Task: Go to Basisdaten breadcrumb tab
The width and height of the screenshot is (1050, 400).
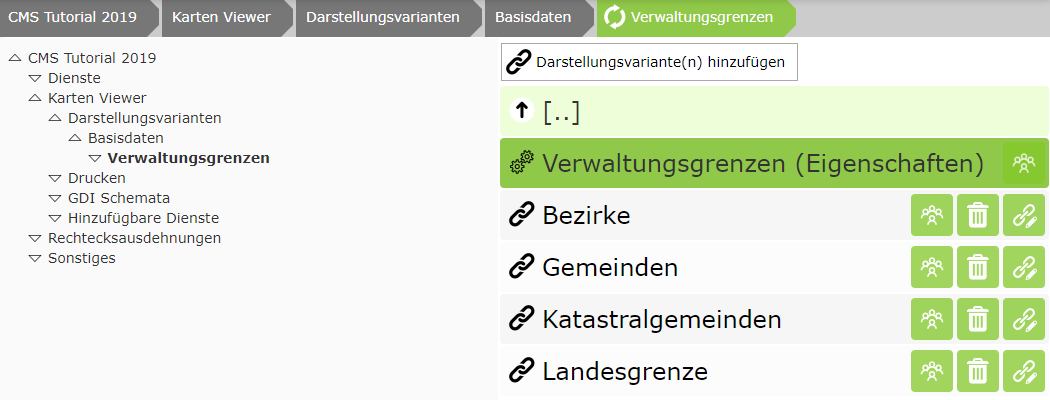Action: tap(533, 17)
